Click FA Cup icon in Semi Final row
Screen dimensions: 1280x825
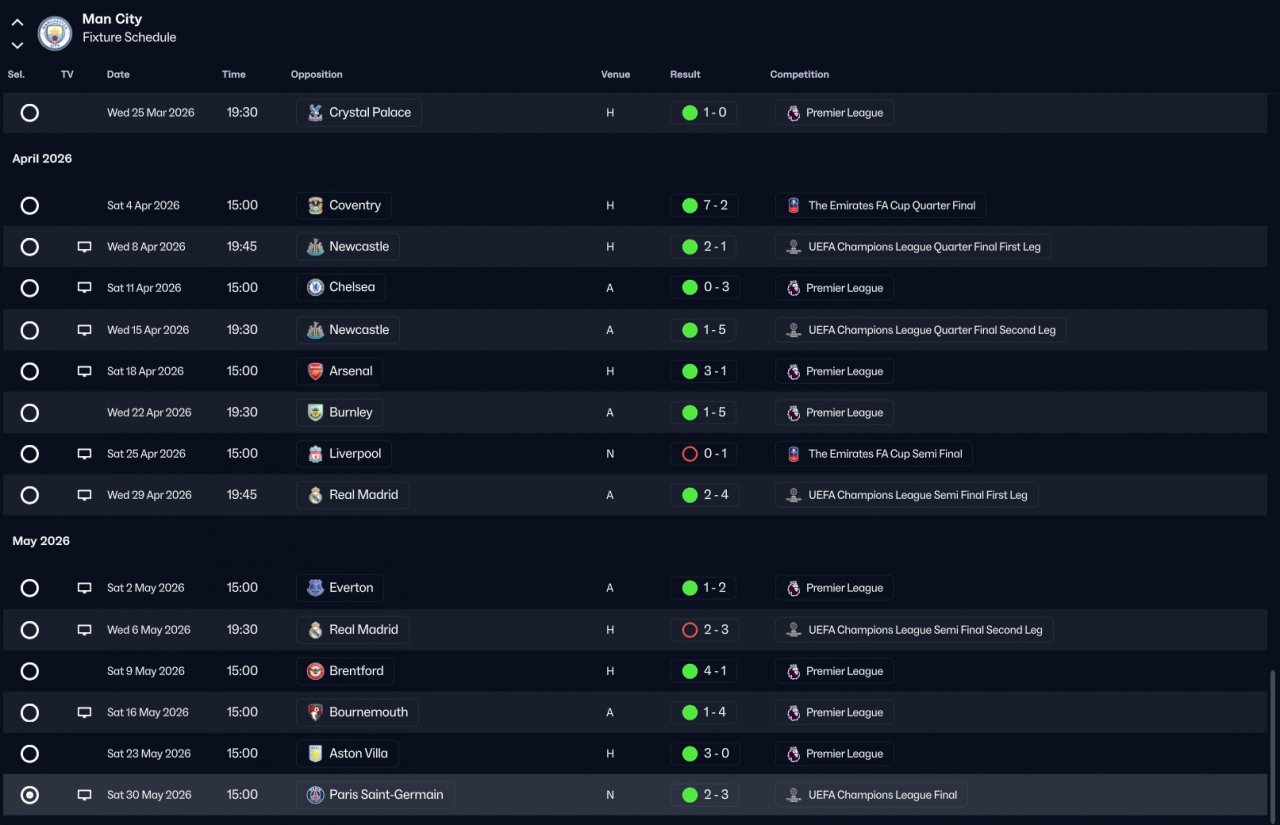pyautogui.click(x=793, y=454)
